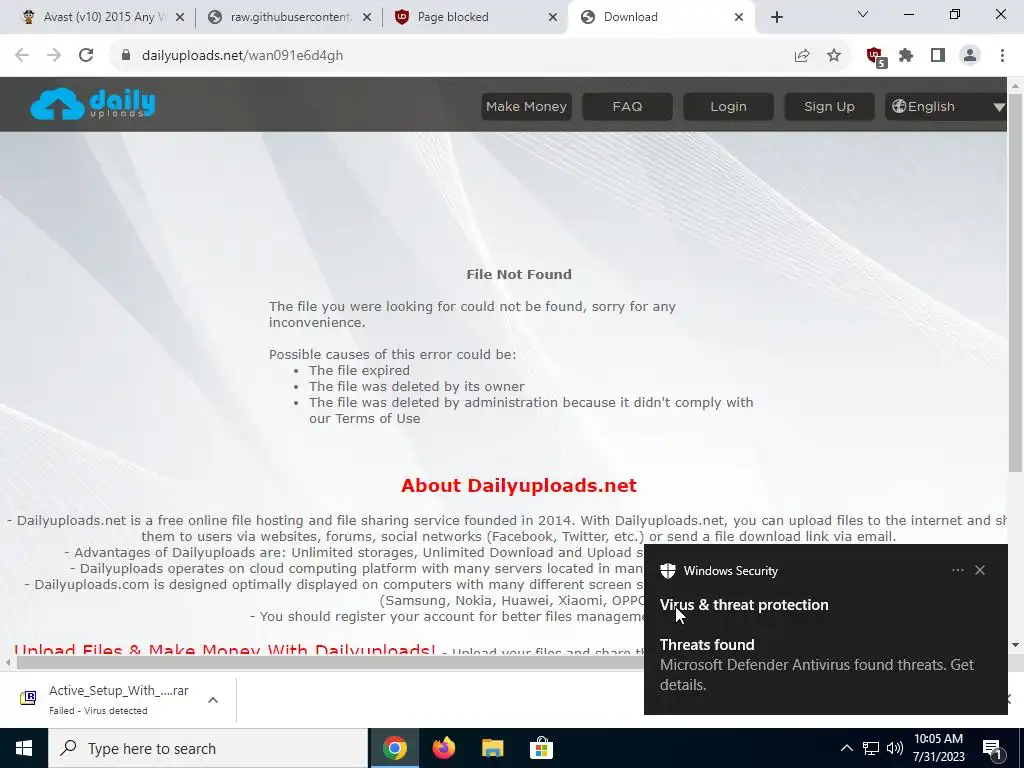The height and width of the screenshot is (768, 1024).
Task: Open the uBlock Origin extension icon
Action: coord(876,57)
